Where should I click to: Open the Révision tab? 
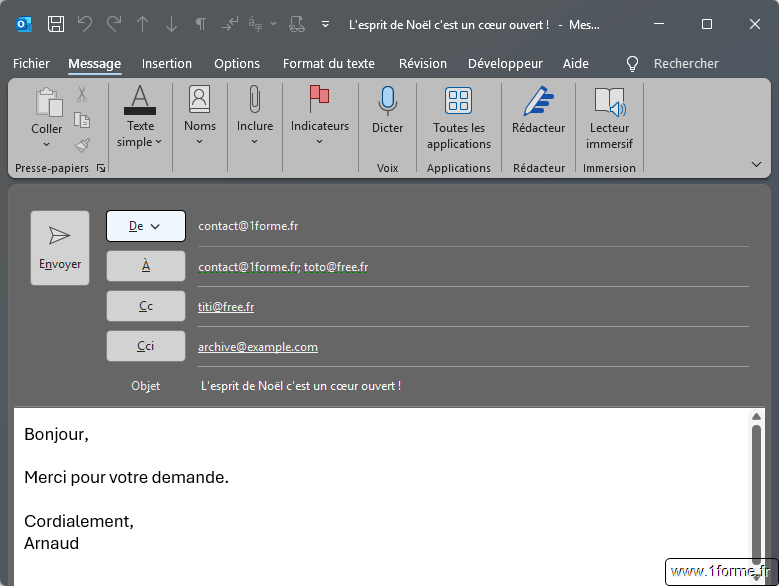pos(423,64)
